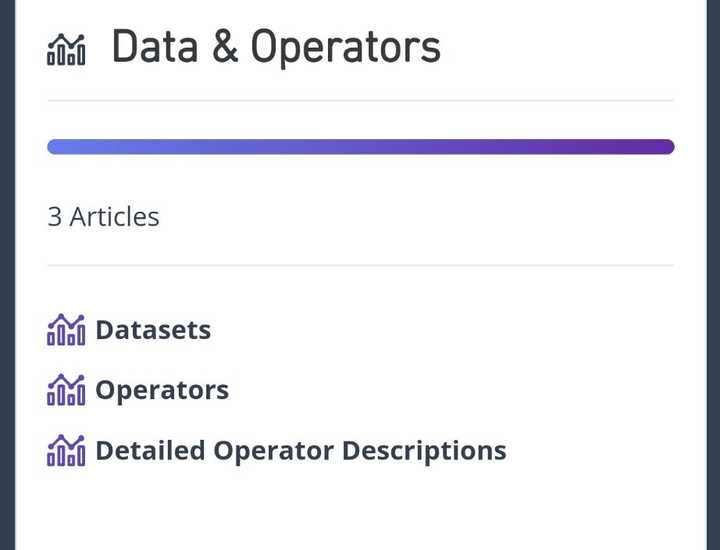
Task: Click the icon beside Detailed Operator Descriptions
Action: [x=66, y=450]
